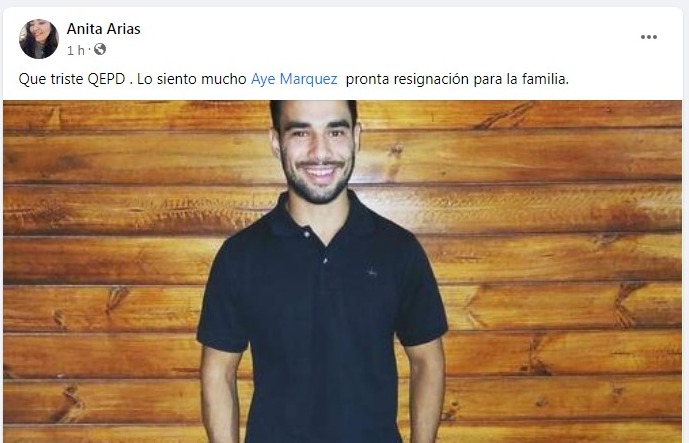The width and height of the screenshot is (689, 443).
Task: Open the three-dot post options menu
Action: click(649, 37)
